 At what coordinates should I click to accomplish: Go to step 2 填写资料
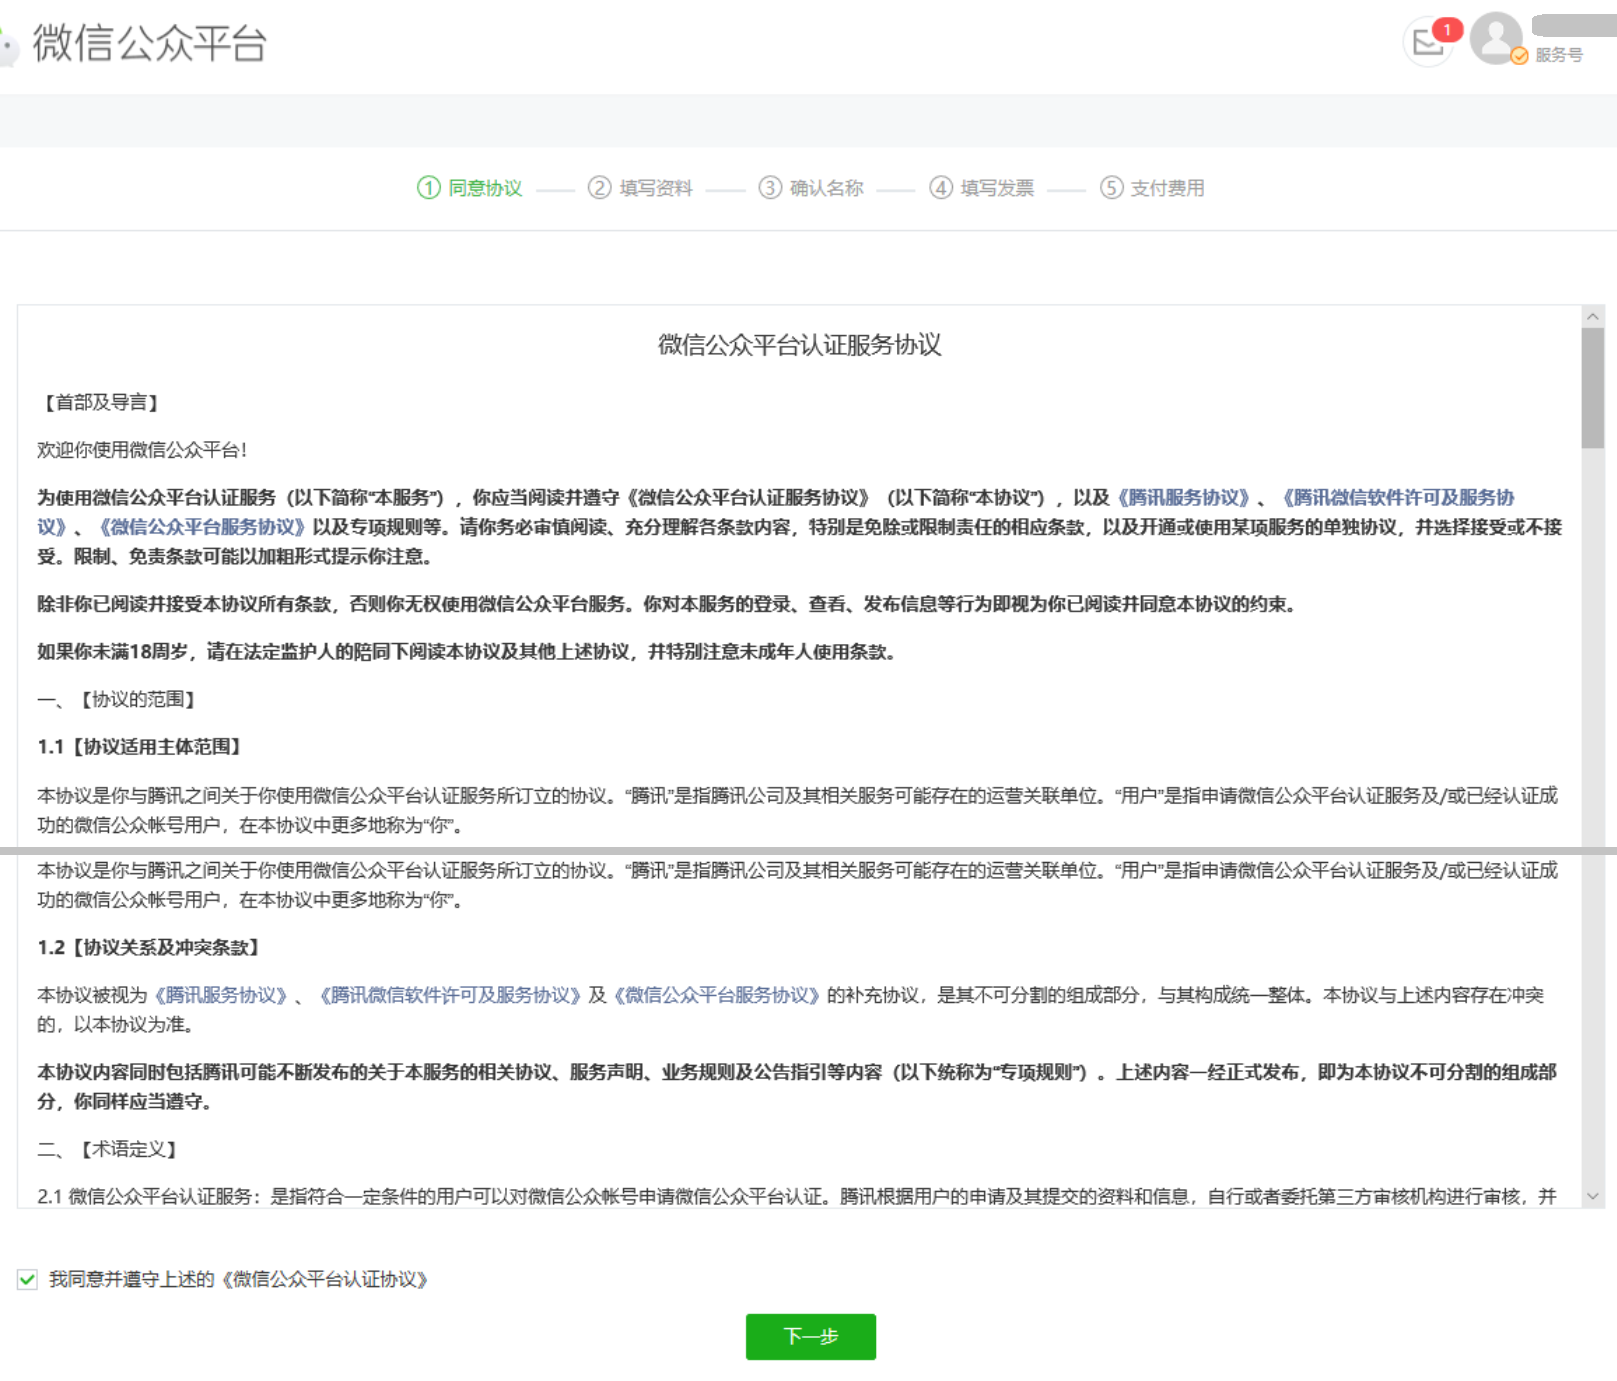(x=640, y=188)
